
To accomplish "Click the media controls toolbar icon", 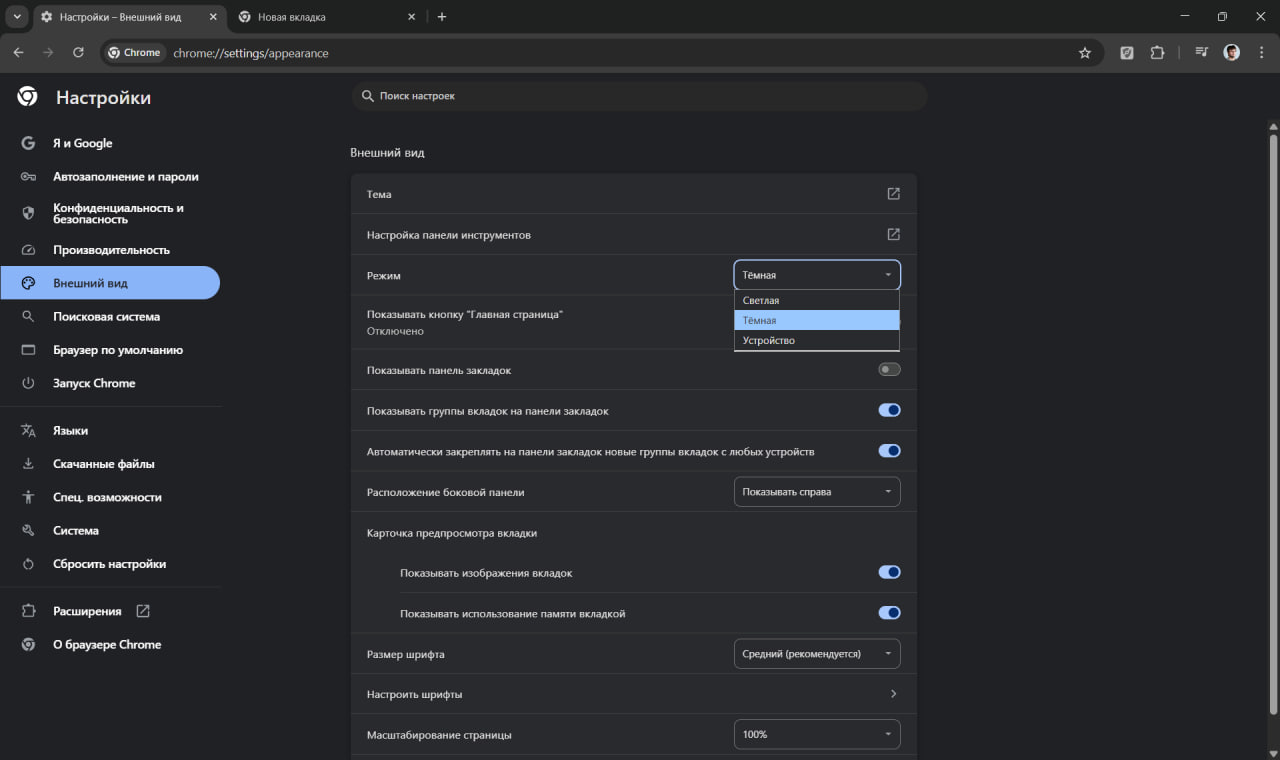I will pyautogui.click(x=1201, y=53).
